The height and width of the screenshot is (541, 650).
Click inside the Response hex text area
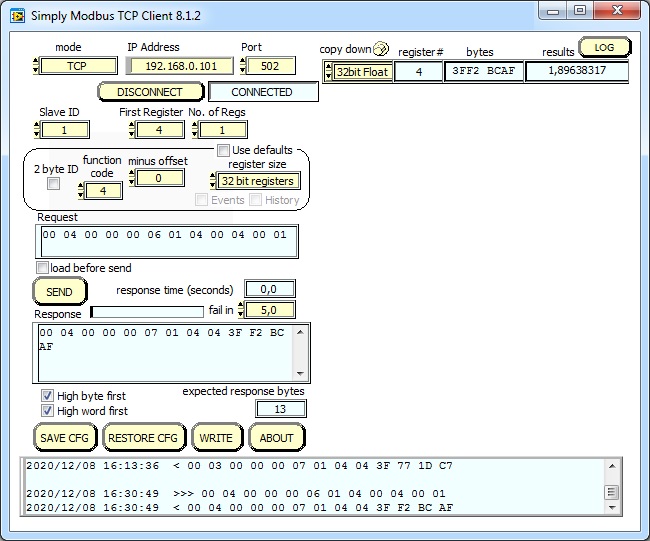point(166,353)
